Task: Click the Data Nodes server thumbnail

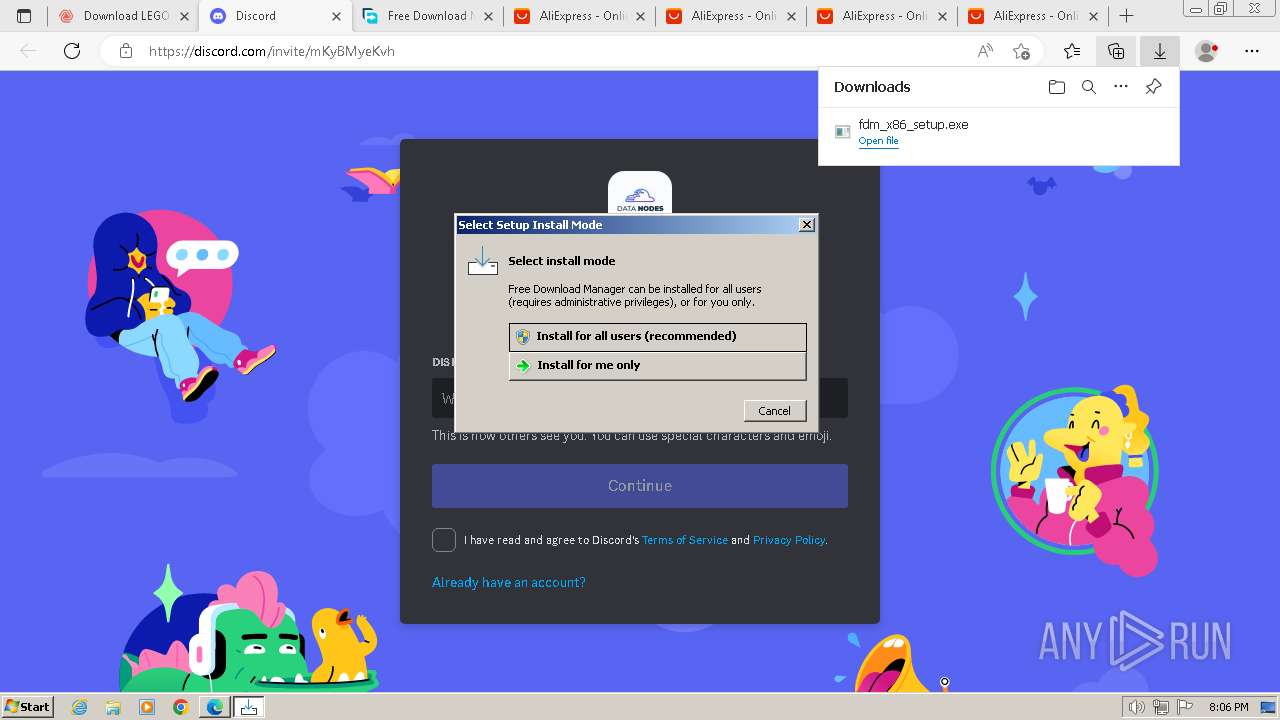Action: (640, 192)
